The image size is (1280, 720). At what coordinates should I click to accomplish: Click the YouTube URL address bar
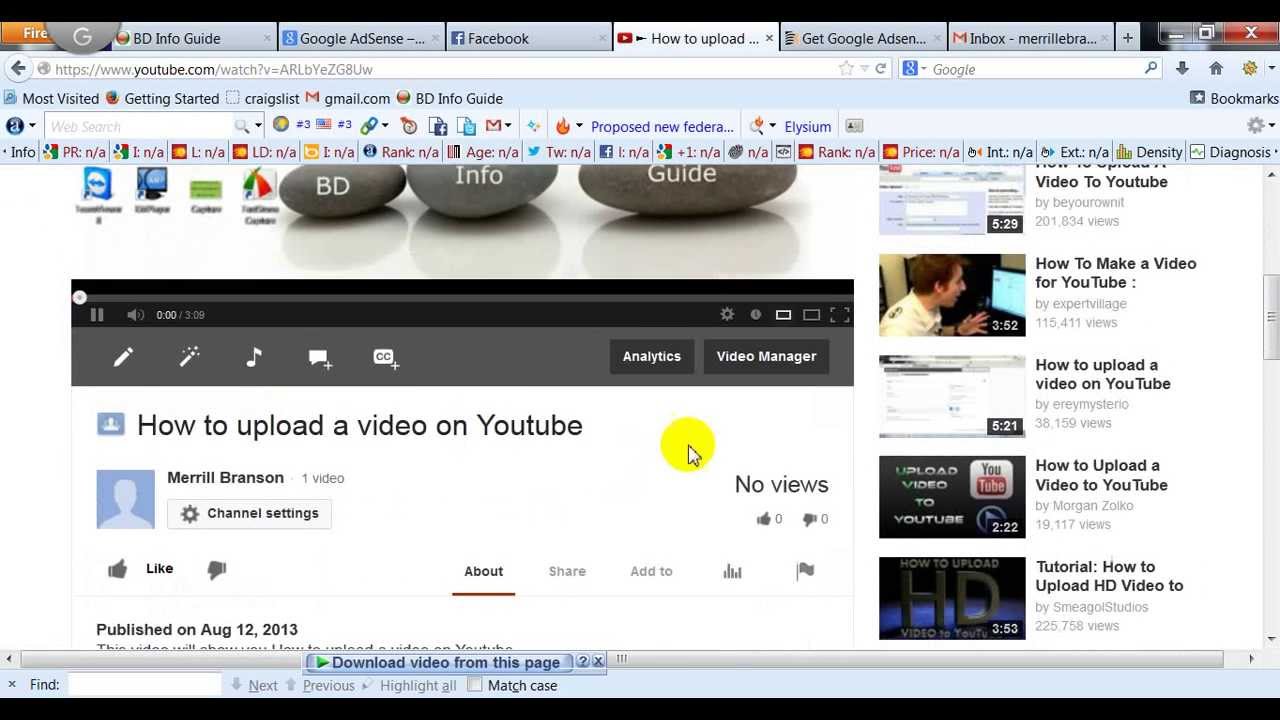(x=440, y=69)
